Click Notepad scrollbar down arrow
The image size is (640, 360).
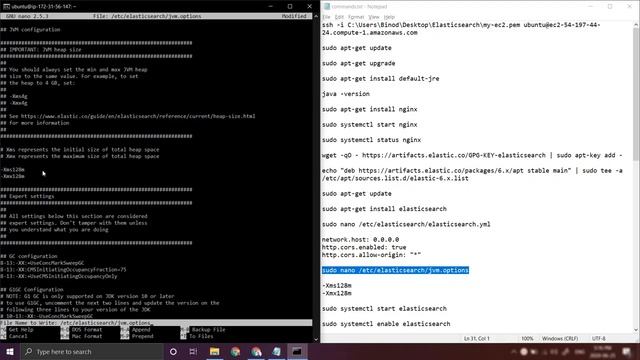coord(636,330)
